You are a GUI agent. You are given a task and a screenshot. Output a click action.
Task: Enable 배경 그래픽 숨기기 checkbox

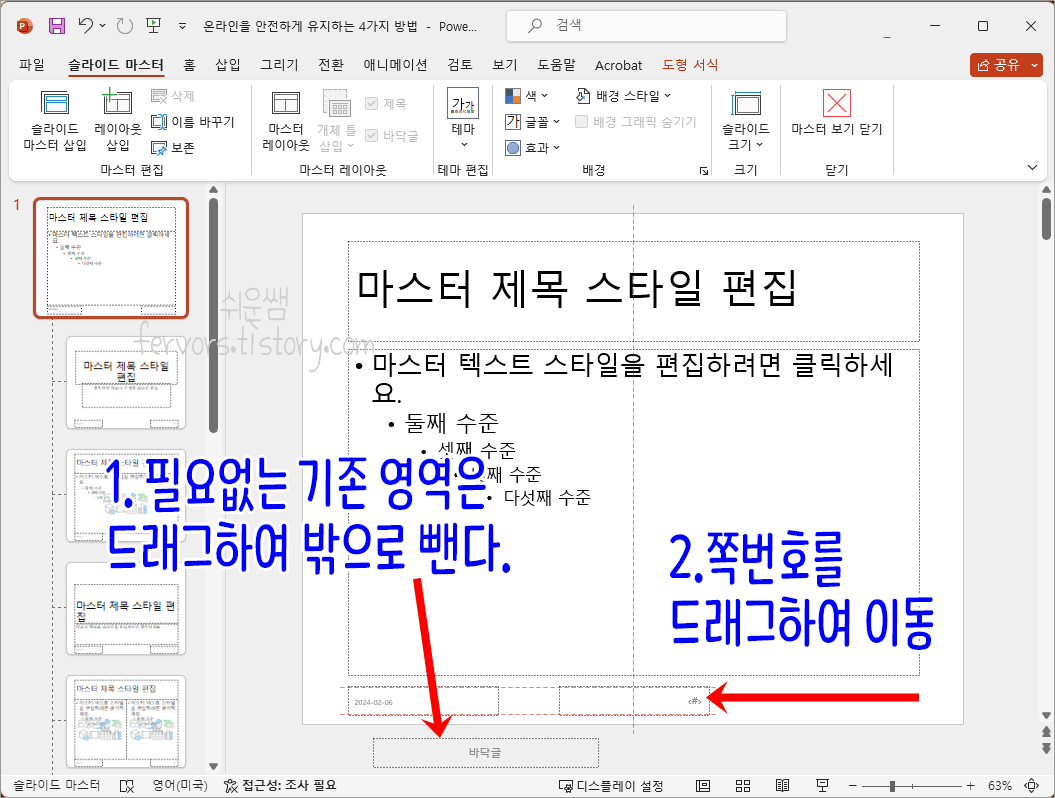582,121
